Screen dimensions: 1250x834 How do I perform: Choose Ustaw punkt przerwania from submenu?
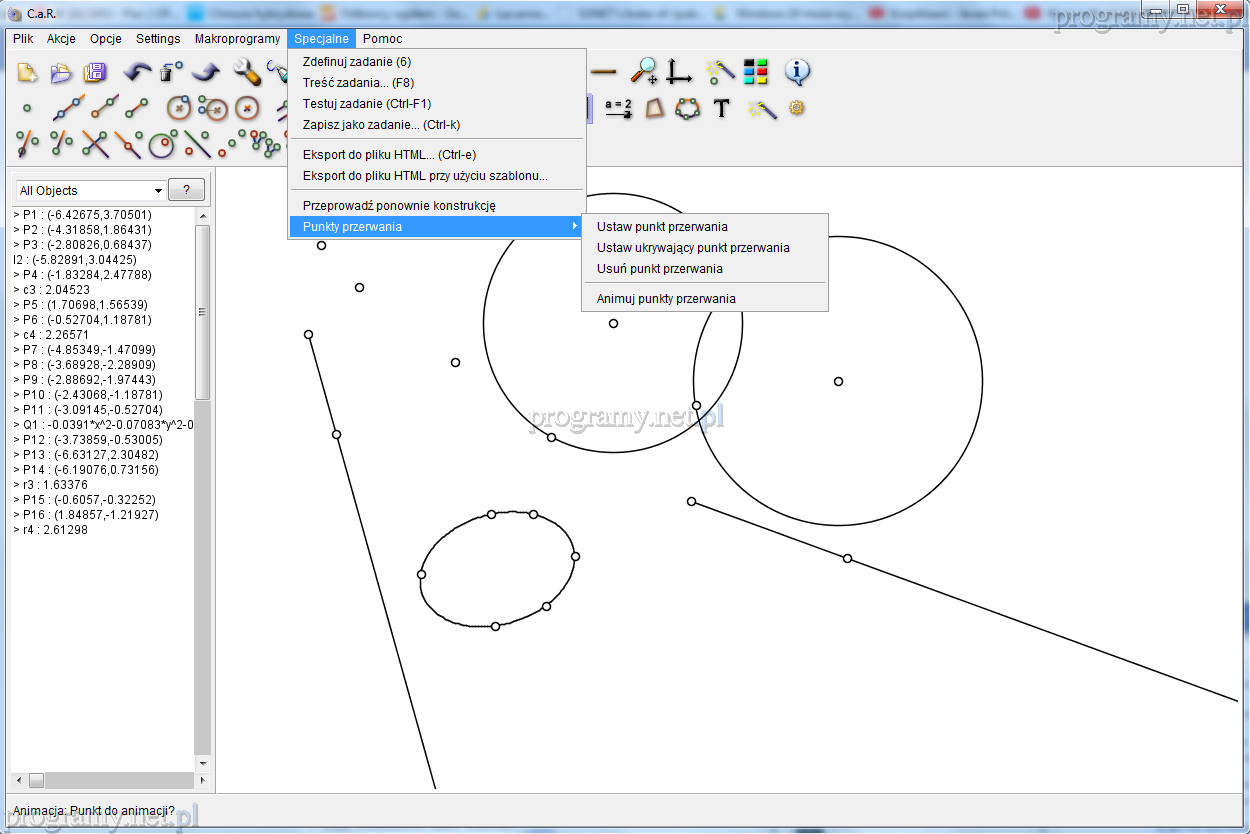point(662,227)
